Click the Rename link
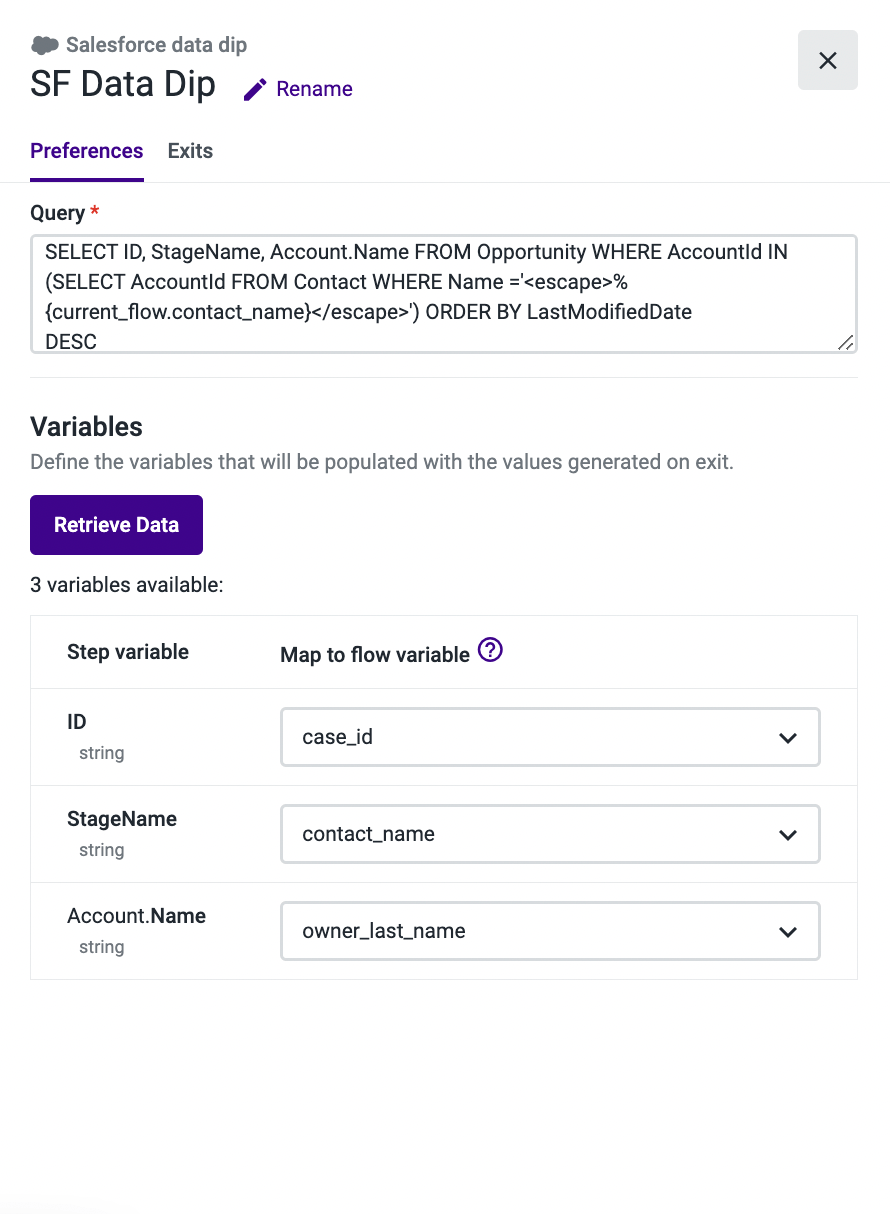This screenshot has height=1214, width=890. [x=314, y=89]
